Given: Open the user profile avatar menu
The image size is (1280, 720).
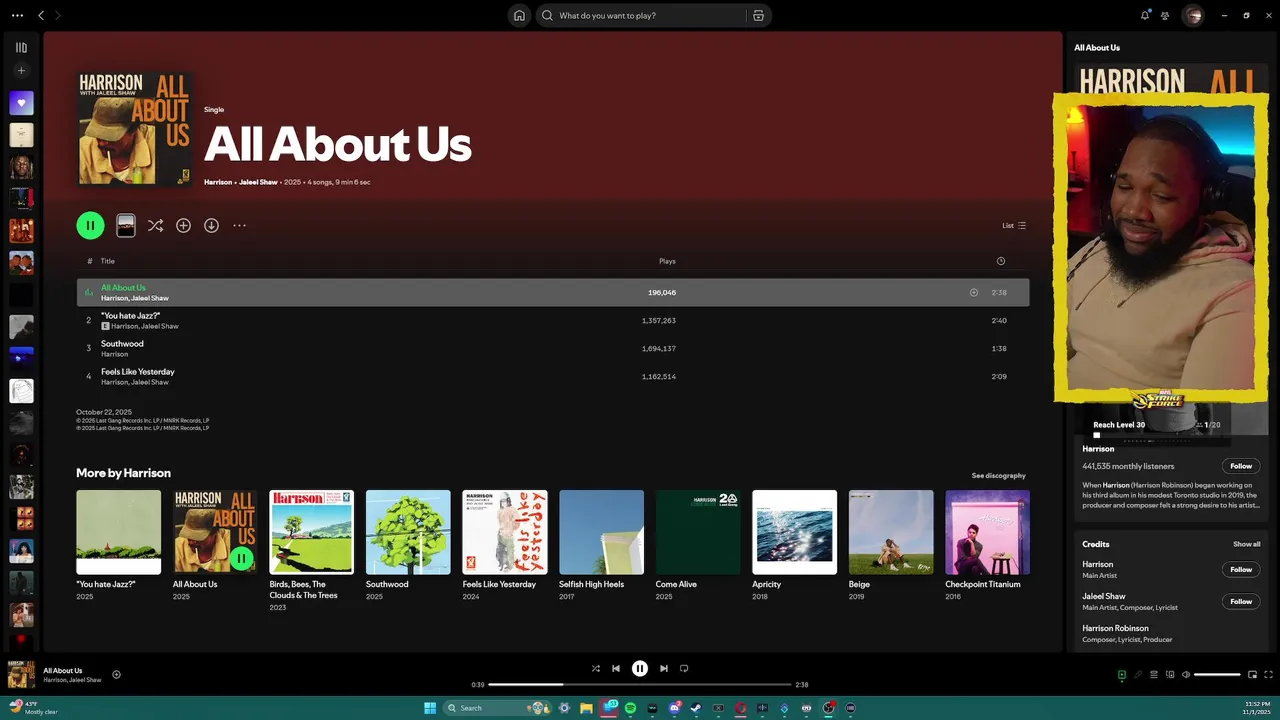Looking at the screenshot, I should tap(1193, 15).
